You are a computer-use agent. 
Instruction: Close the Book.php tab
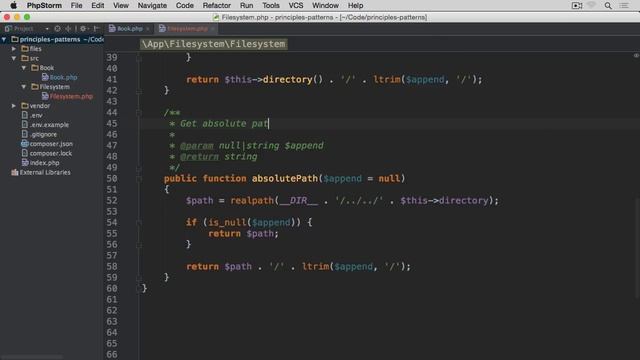coord(147,29)
